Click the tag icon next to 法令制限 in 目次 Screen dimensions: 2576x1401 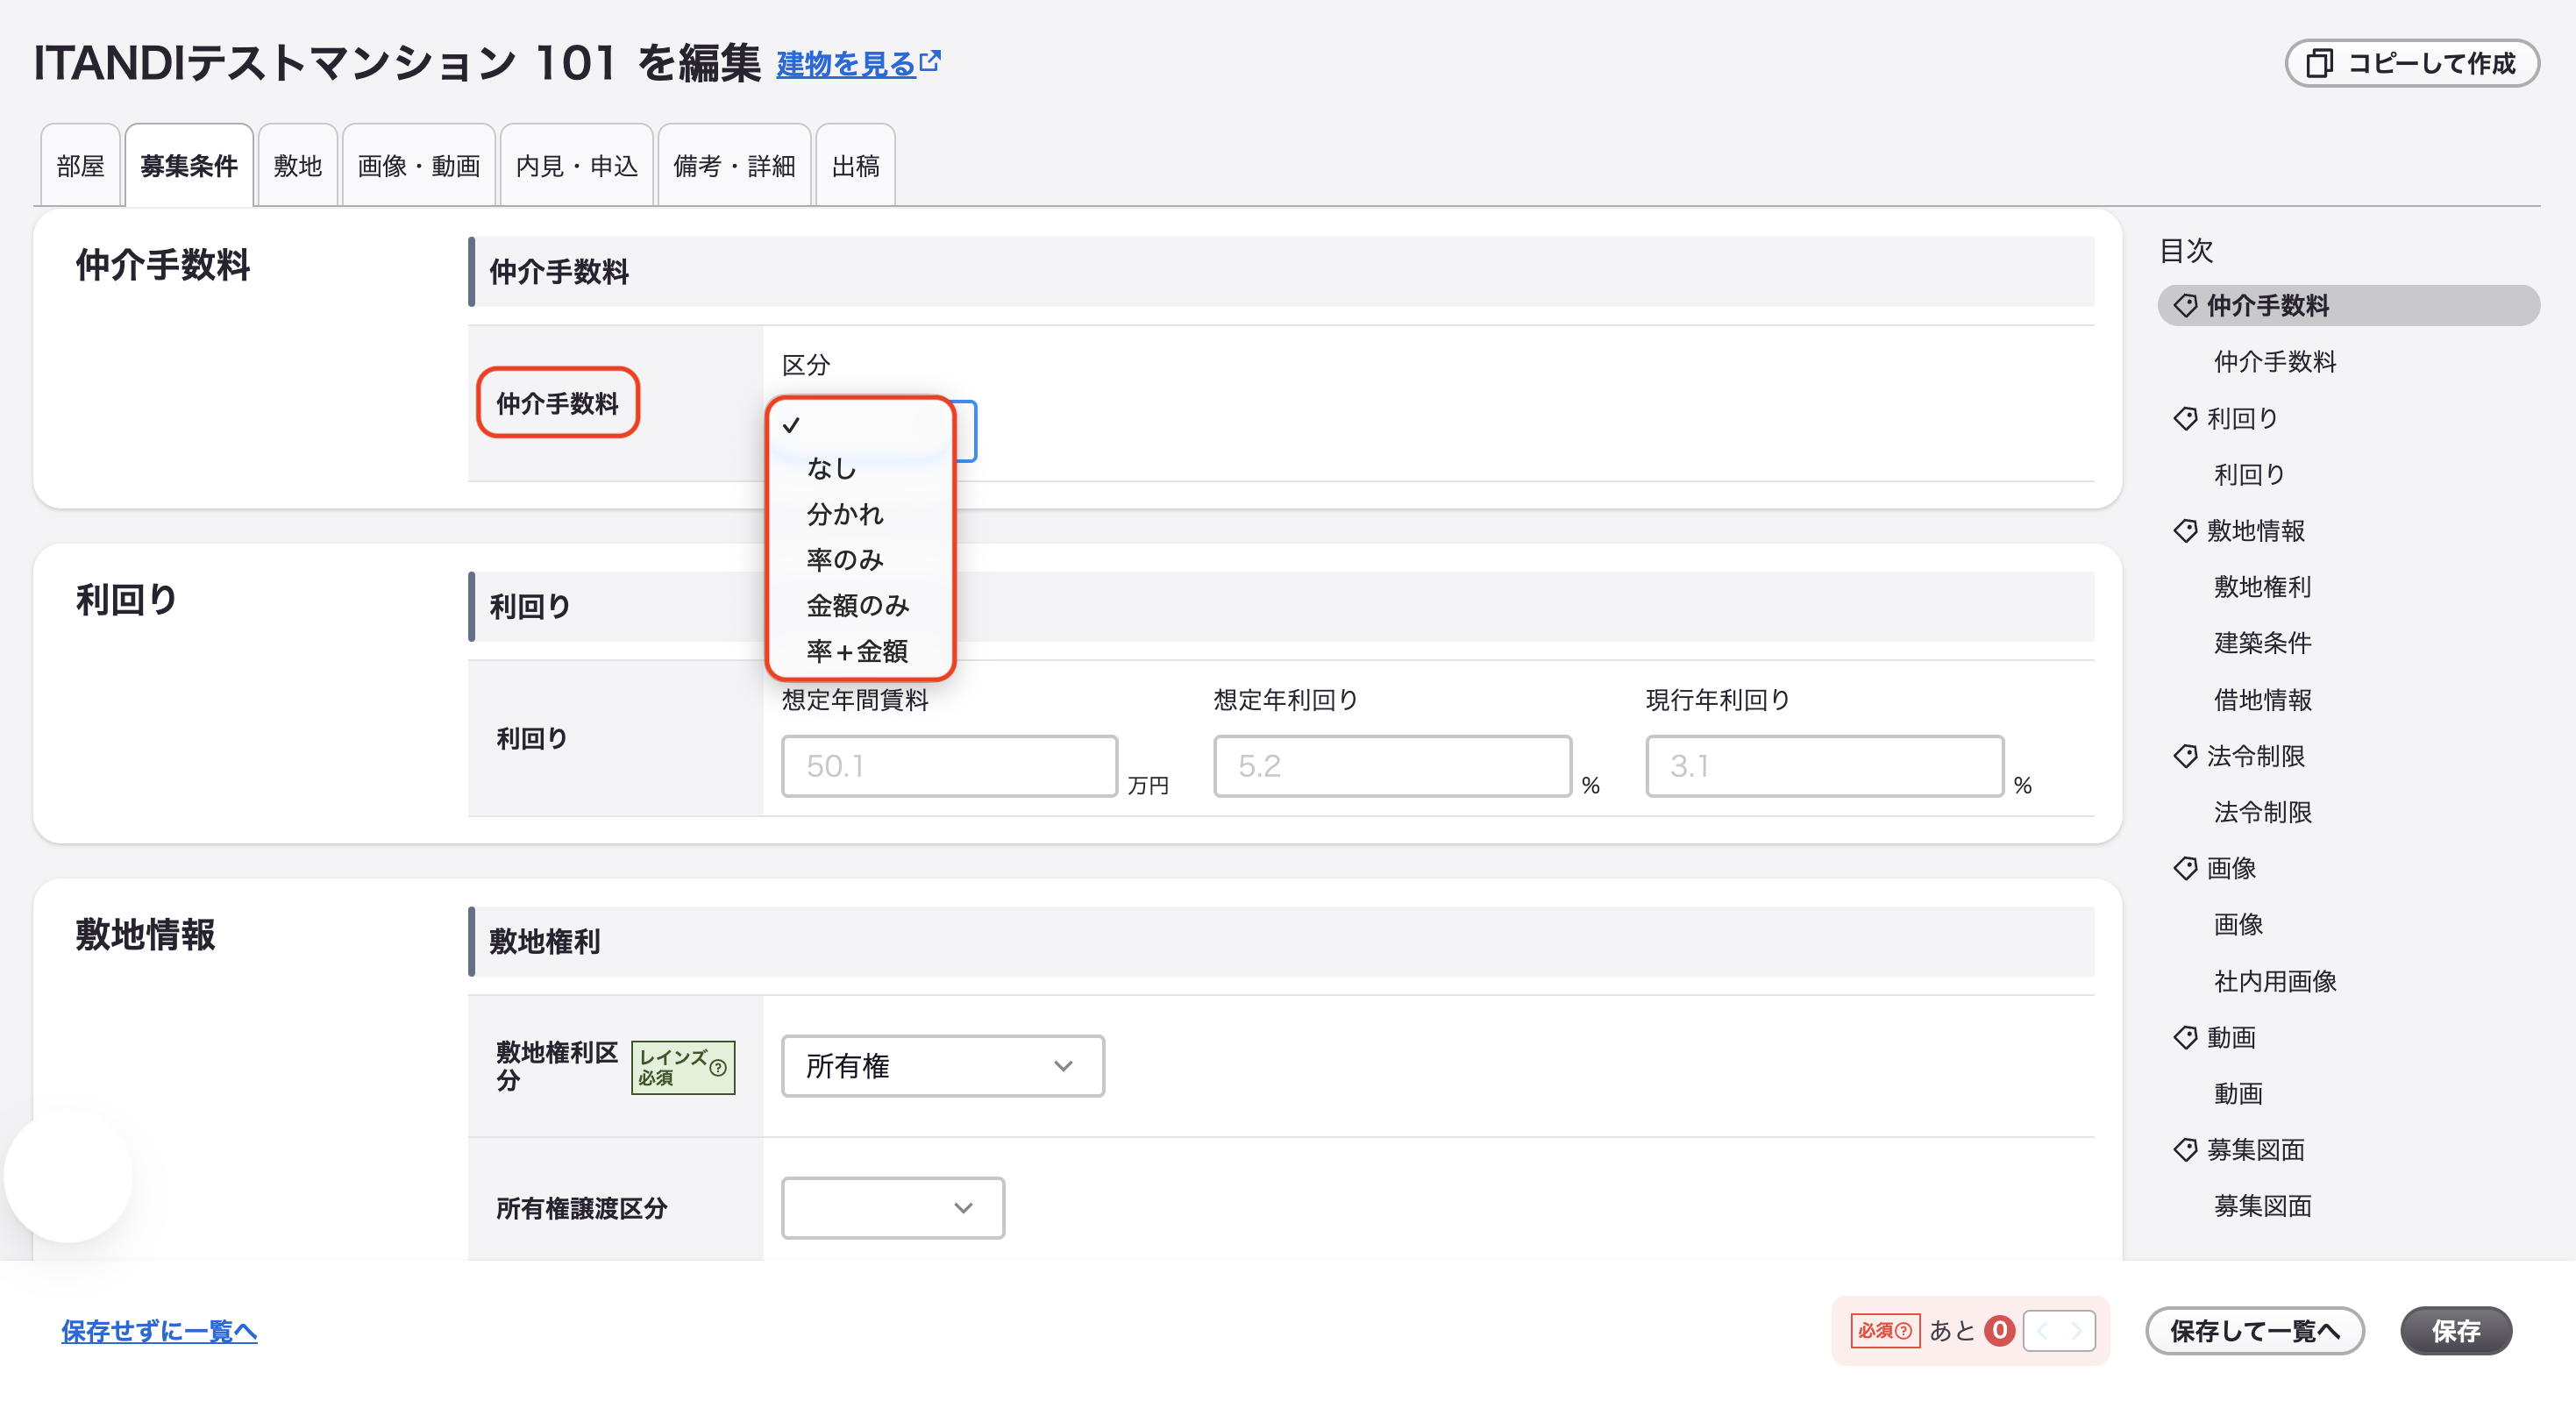point(2185,756)
